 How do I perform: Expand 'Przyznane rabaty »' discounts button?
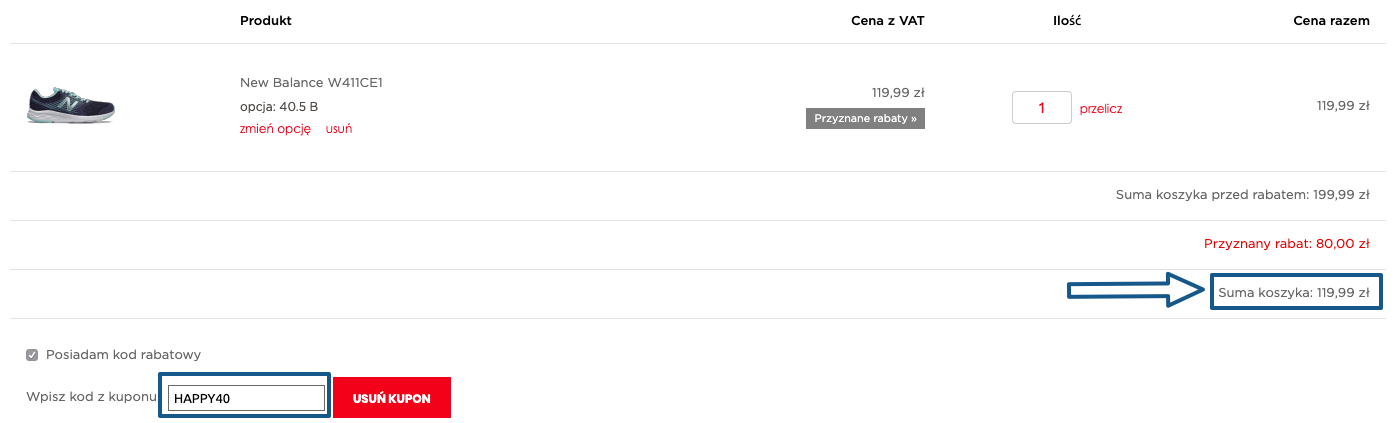pos(865,119)
